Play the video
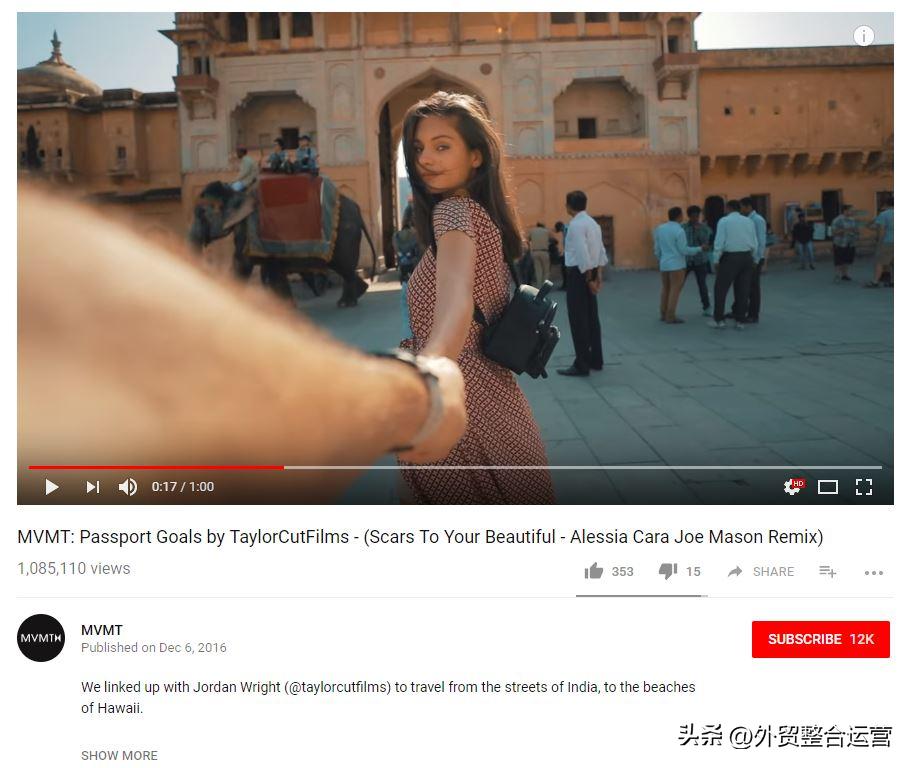The image size is (913, 768). (x=52, y=487)
